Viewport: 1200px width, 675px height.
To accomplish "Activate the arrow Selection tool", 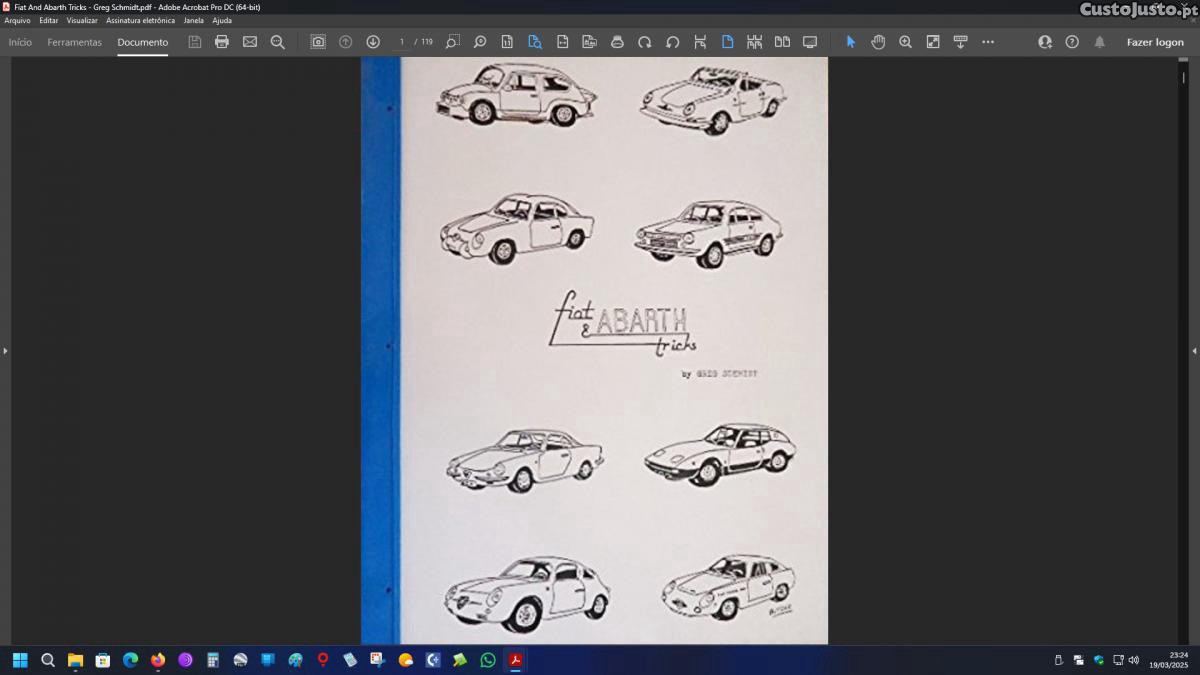I will pos(851,42).
